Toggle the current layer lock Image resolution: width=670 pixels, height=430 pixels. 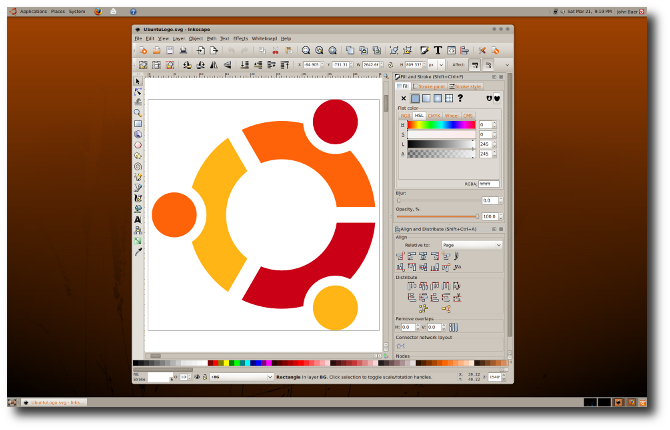pyautogui.click(x=205, y=377)
